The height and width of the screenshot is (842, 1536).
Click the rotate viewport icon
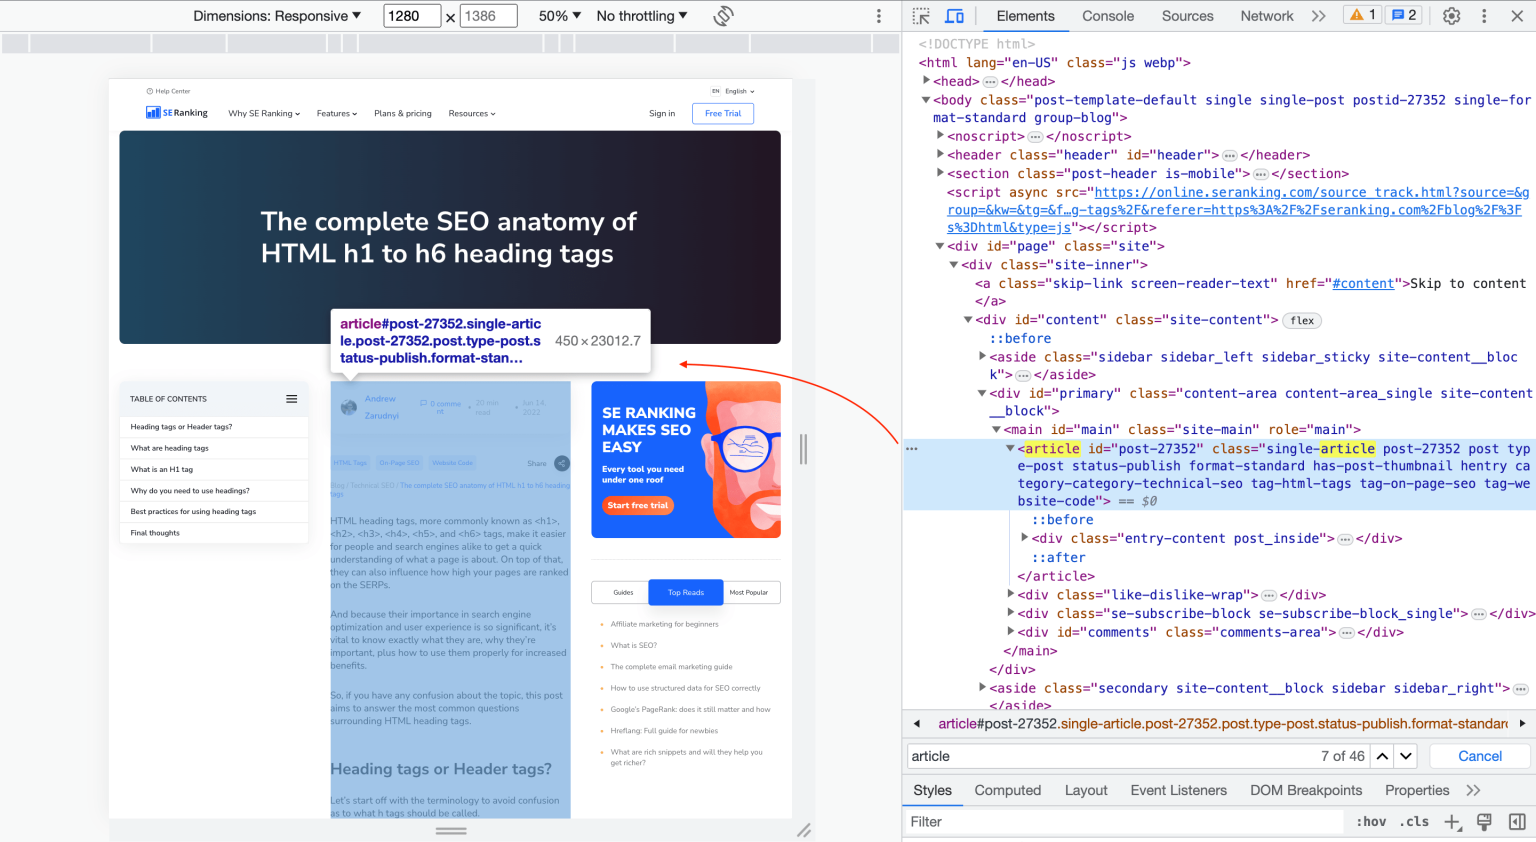coord(722,16)
